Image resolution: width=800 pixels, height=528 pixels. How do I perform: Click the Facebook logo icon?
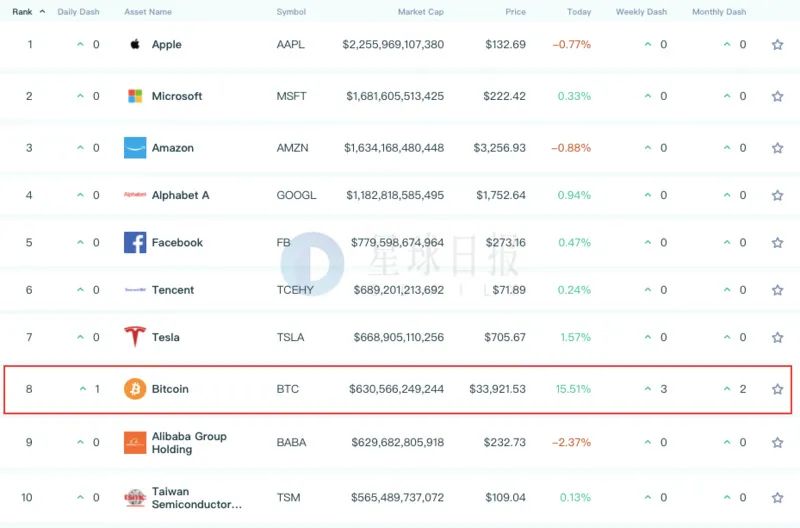[x=135, y=243]
